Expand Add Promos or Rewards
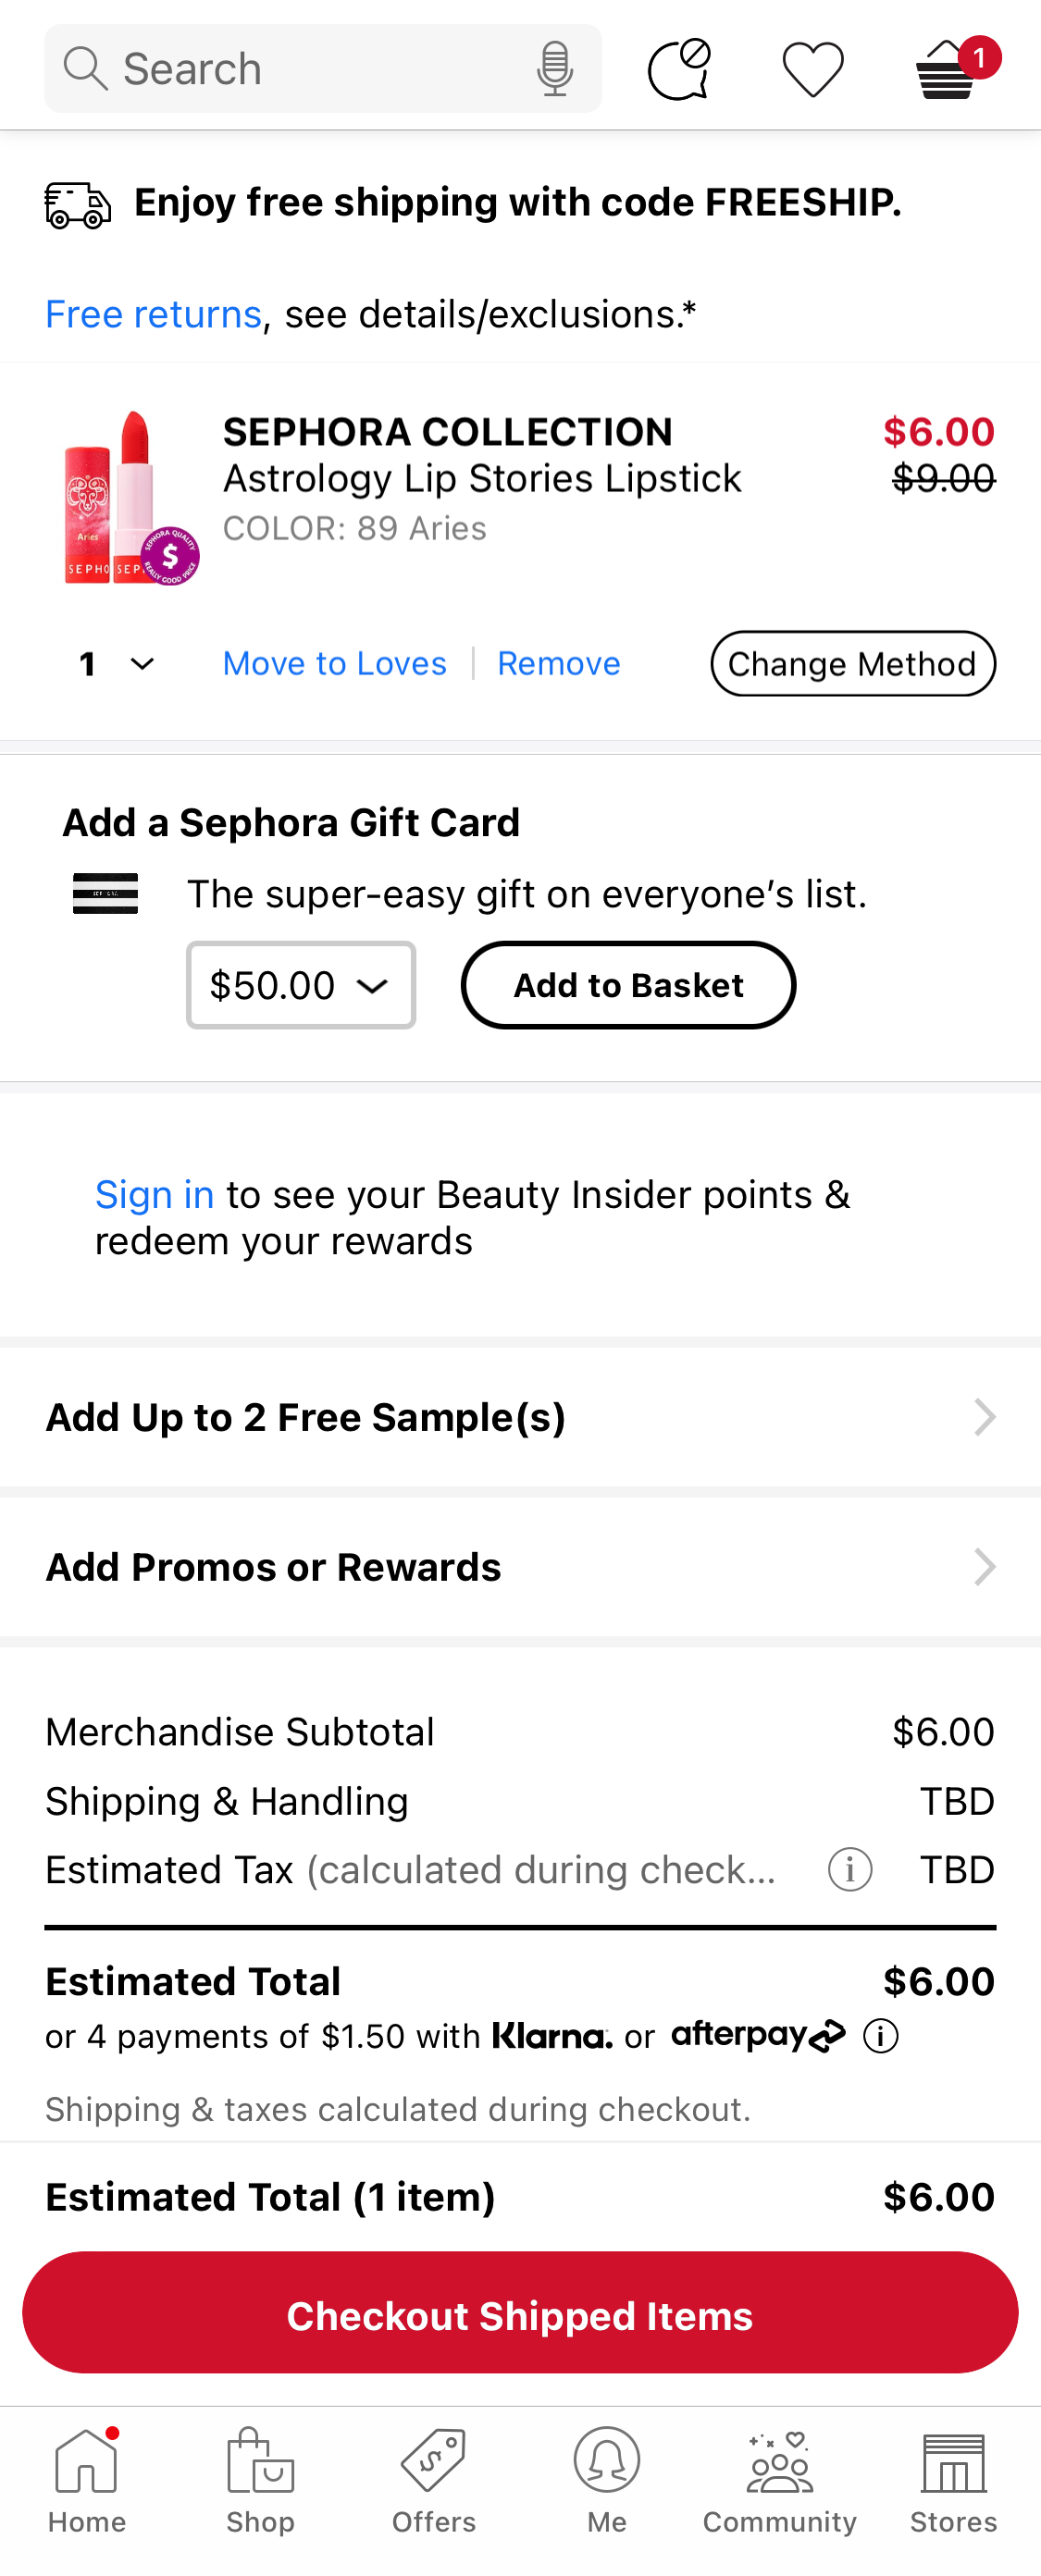The image size is (1041, 2576). [520, 1567]
